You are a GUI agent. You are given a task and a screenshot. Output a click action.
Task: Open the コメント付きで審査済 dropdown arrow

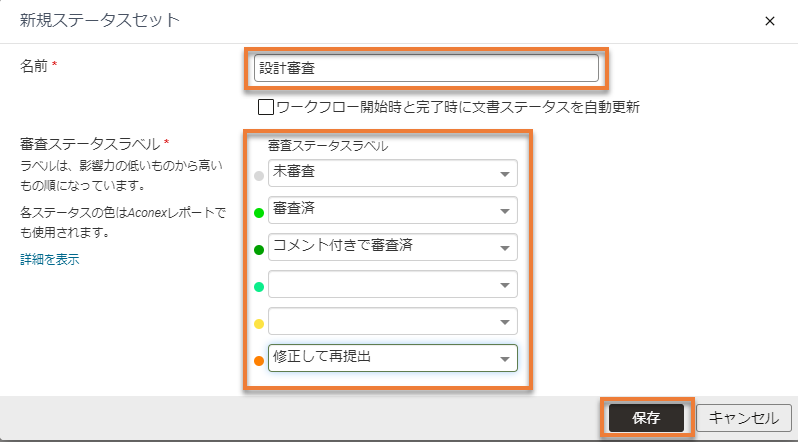coord(504,248)
